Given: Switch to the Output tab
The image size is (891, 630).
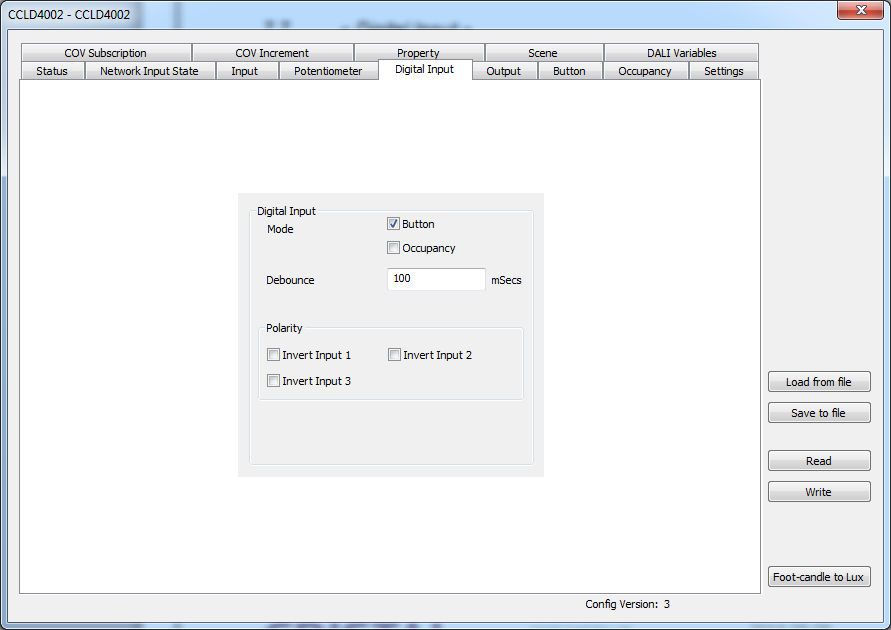Looking at the screenshot, I should (x=503, y=71).
